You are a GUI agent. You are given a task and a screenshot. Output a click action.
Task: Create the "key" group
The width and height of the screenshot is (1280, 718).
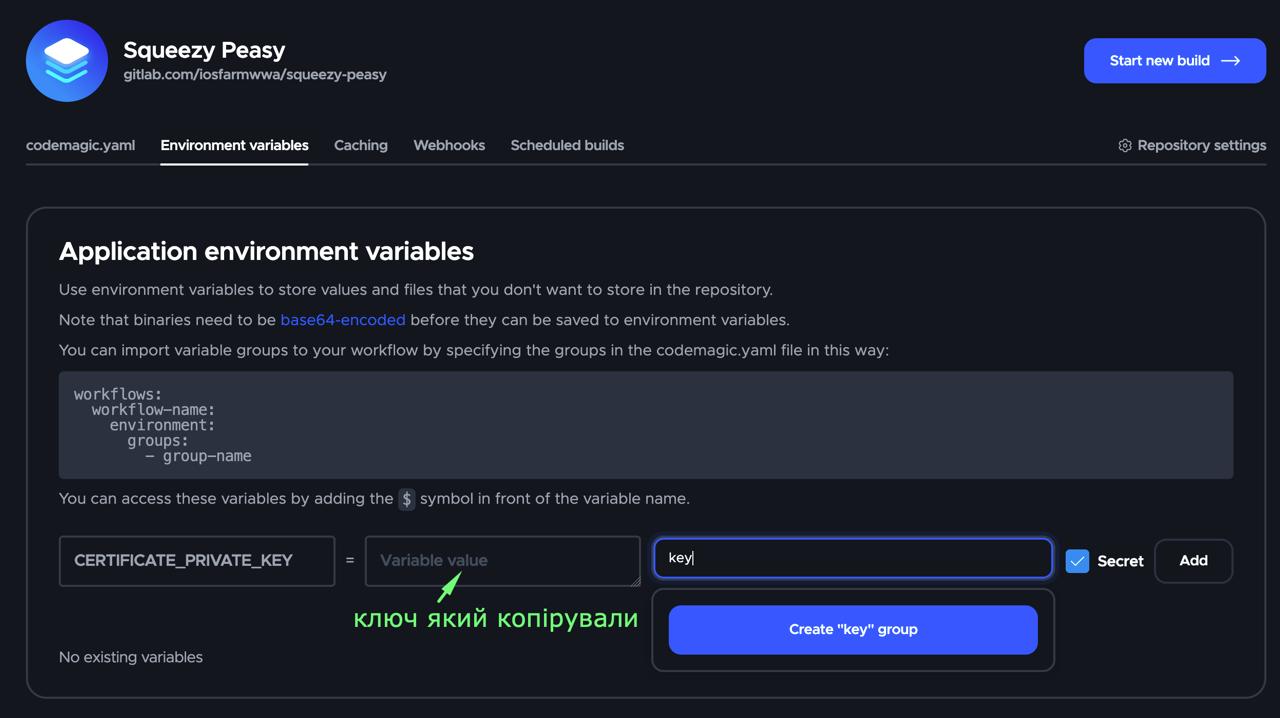click(x=853, y=630)
